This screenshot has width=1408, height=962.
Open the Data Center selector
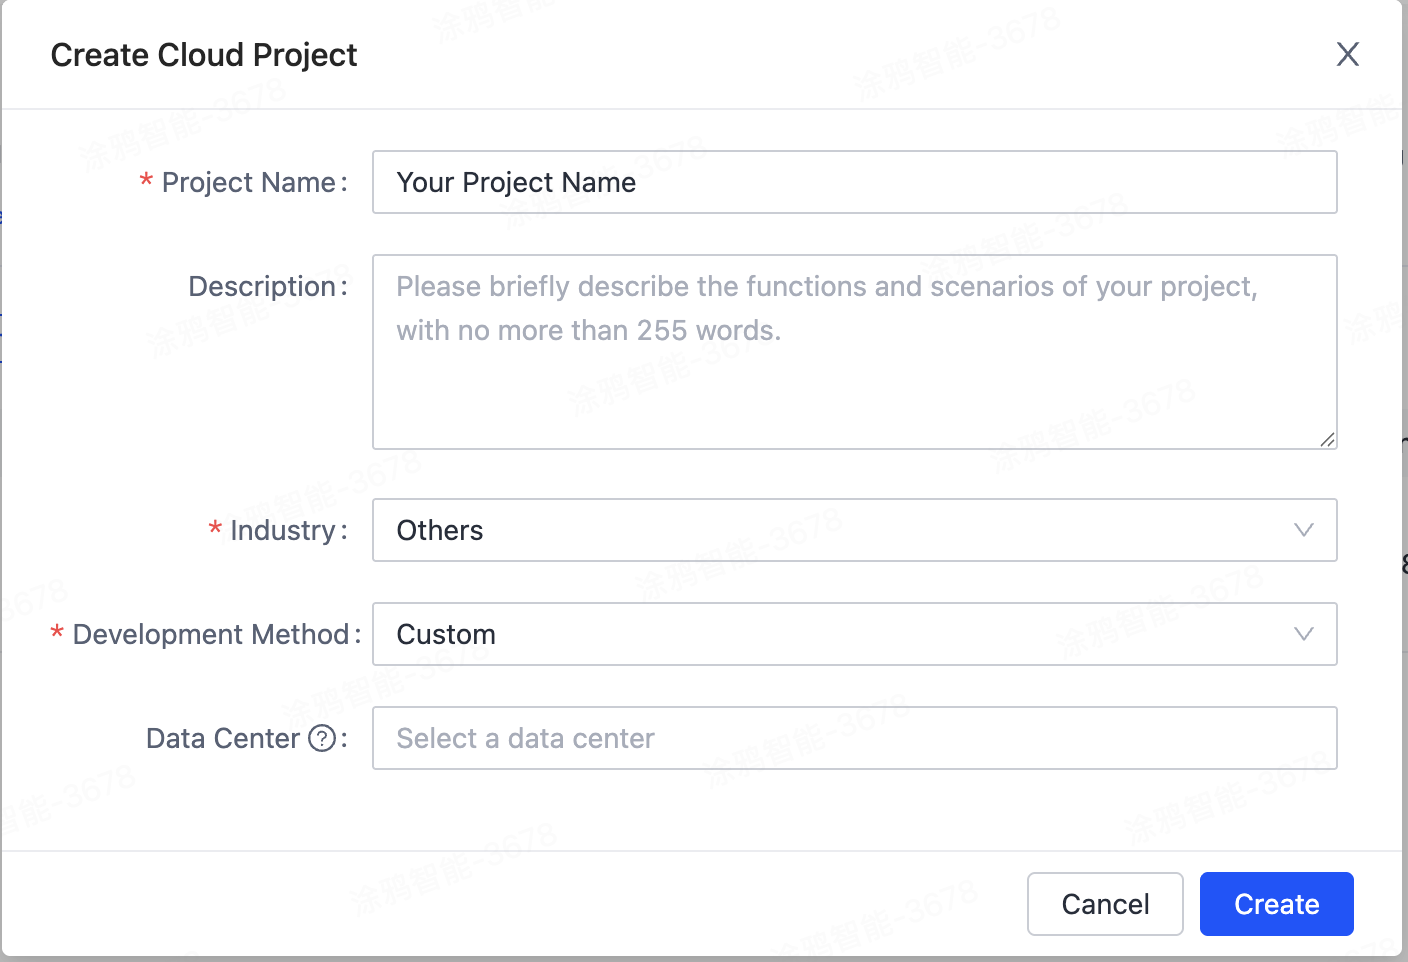pyautogui.click(x=855, y=738)
